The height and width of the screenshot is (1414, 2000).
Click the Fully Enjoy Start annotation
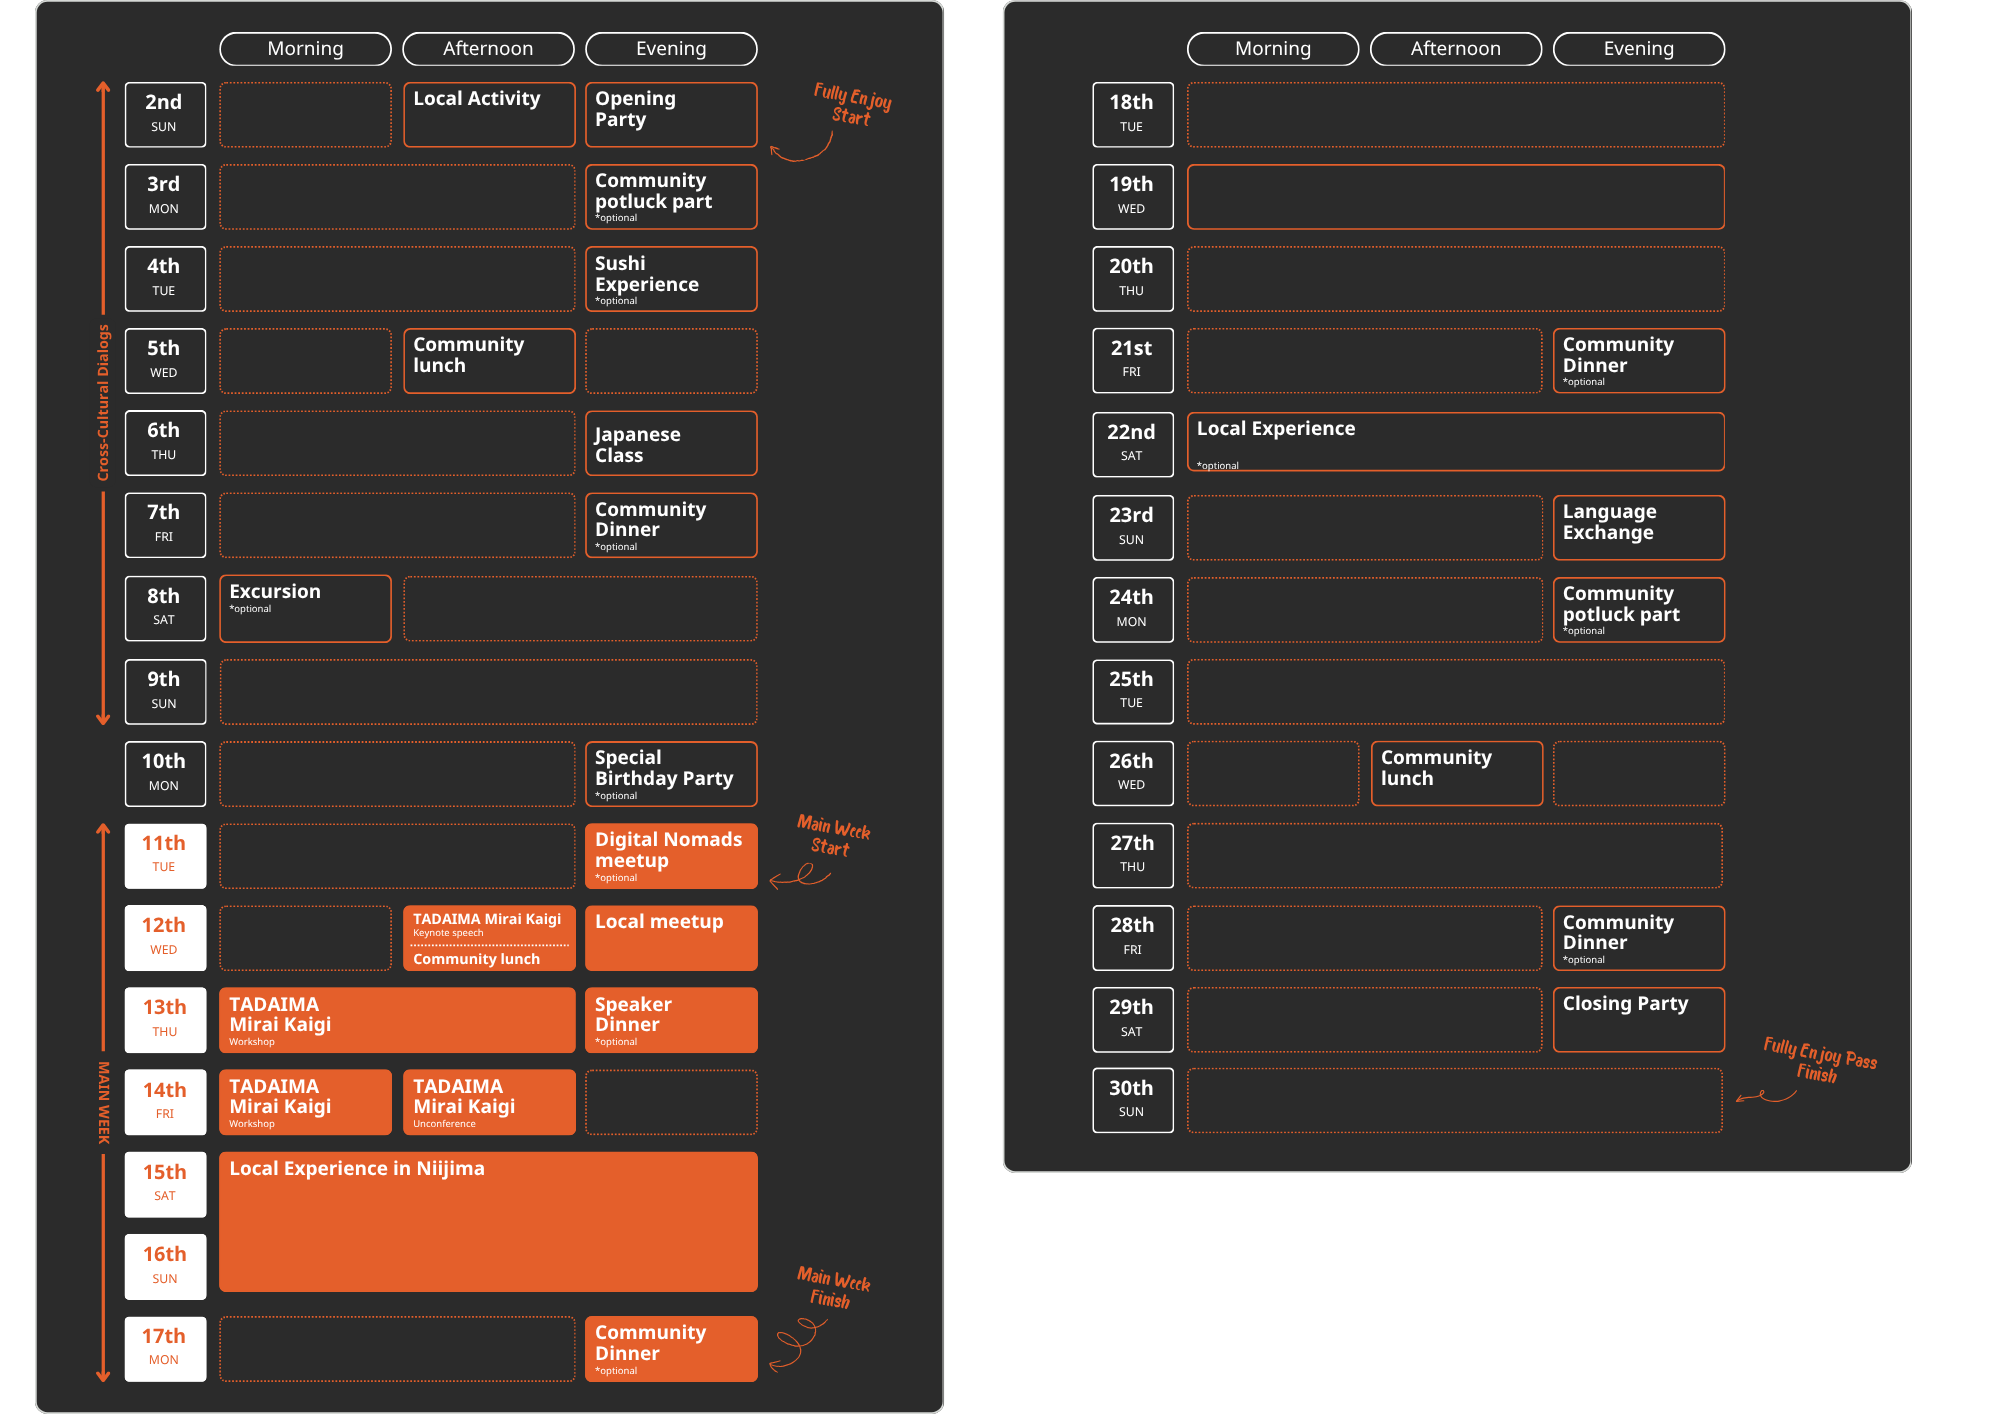852,104
